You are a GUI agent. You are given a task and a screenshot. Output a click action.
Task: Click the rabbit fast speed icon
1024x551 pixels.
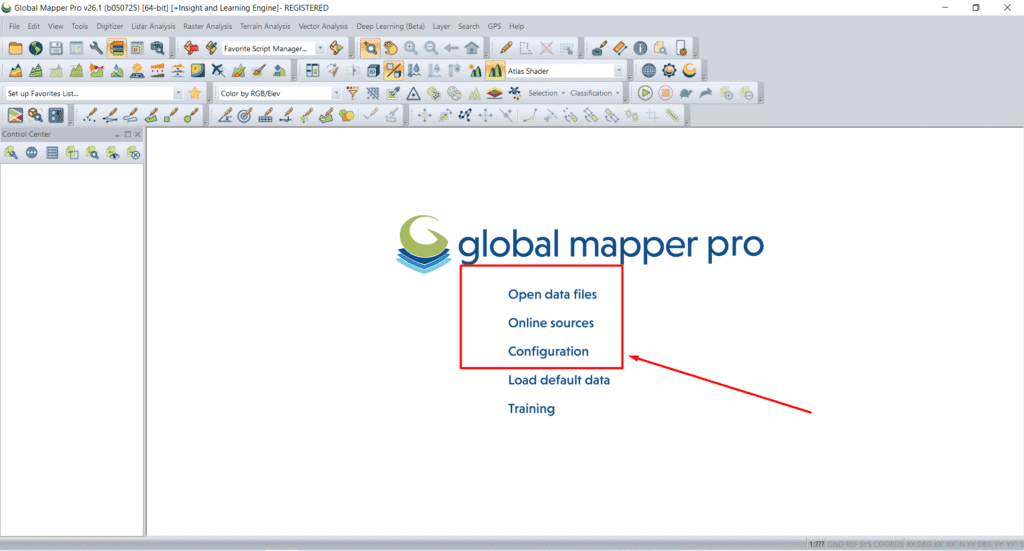(x=706, y=93)
